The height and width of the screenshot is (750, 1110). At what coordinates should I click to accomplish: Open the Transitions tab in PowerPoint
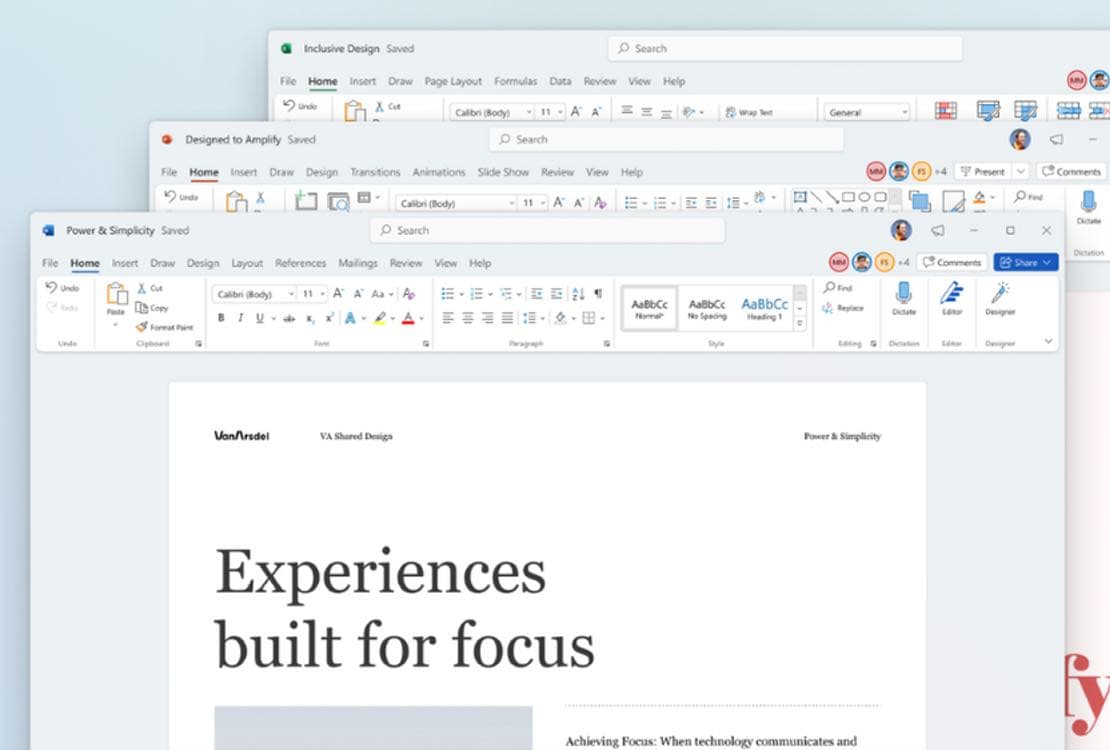pos(375,172)
